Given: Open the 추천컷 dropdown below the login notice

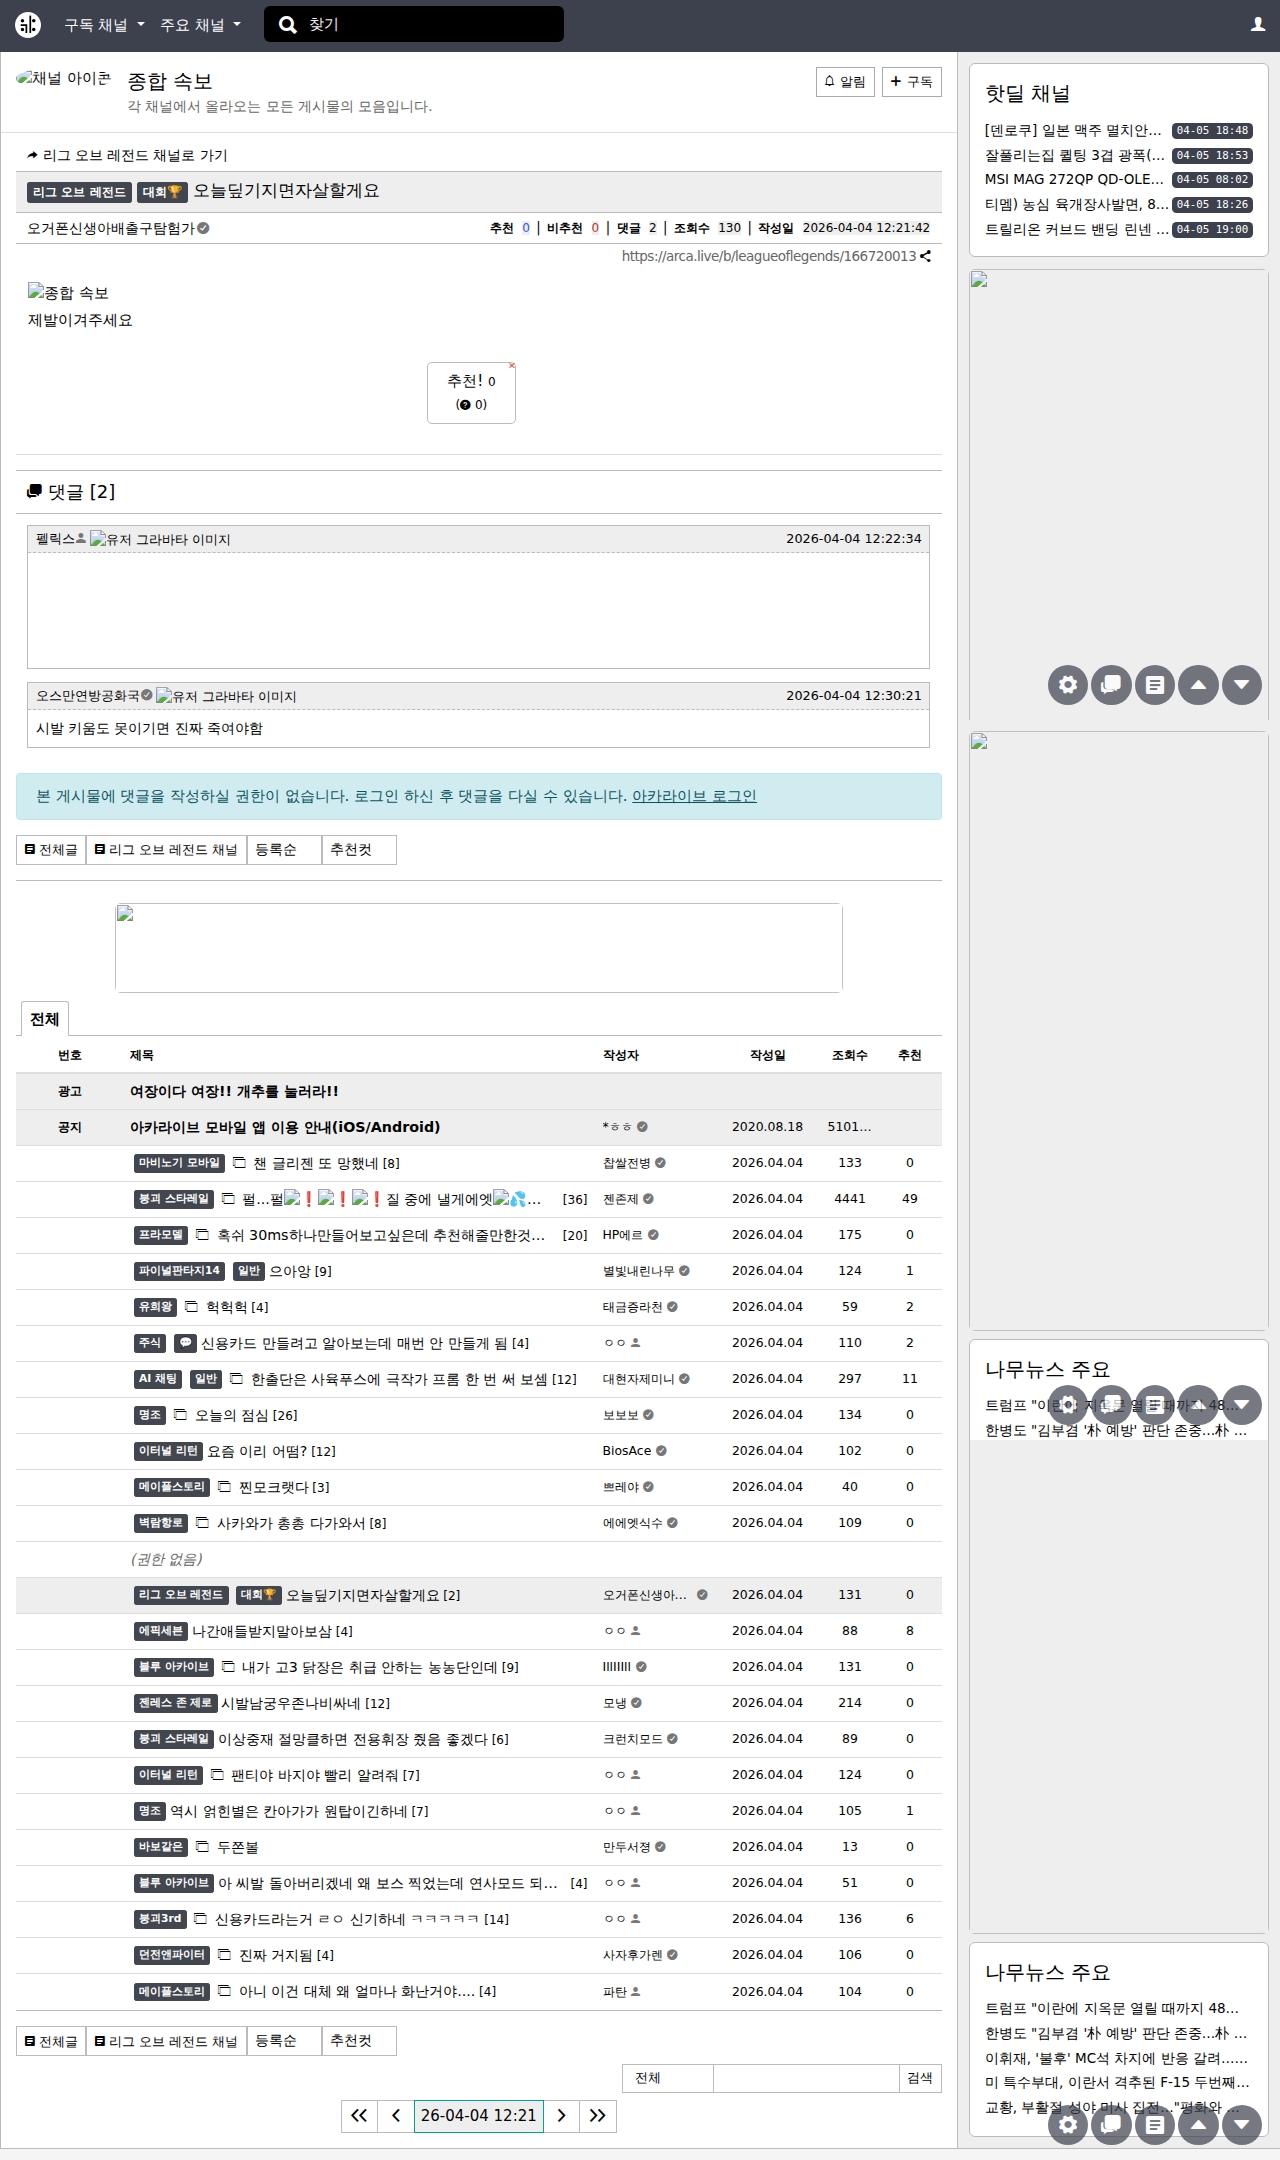Looking at the screenshot, I should coord(359,850).
